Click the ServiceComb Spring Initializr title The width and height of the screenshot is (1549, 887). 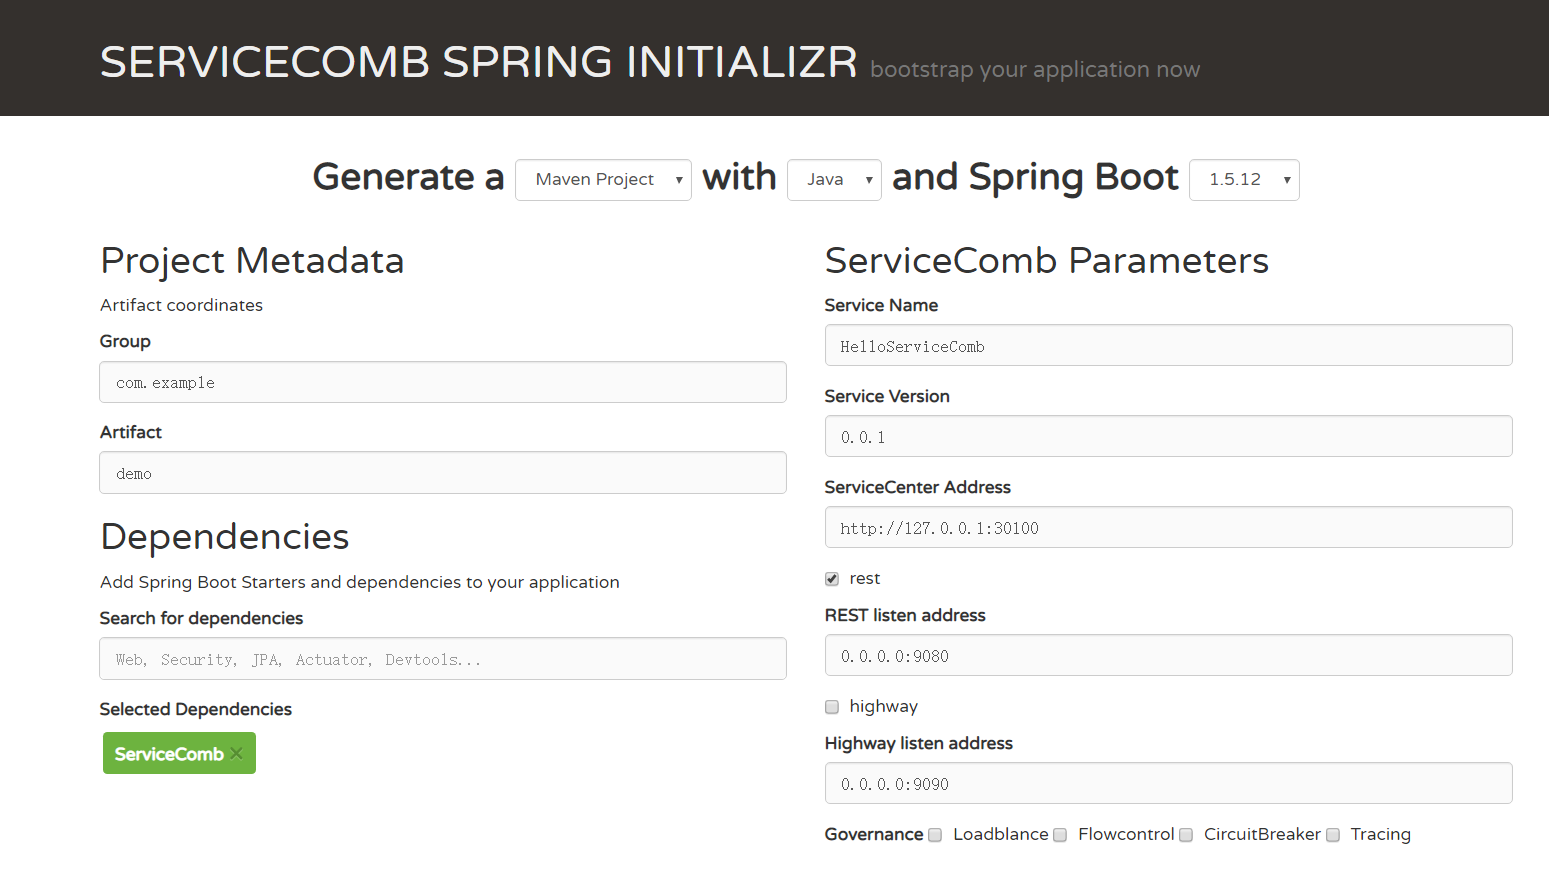coord(478,62)
